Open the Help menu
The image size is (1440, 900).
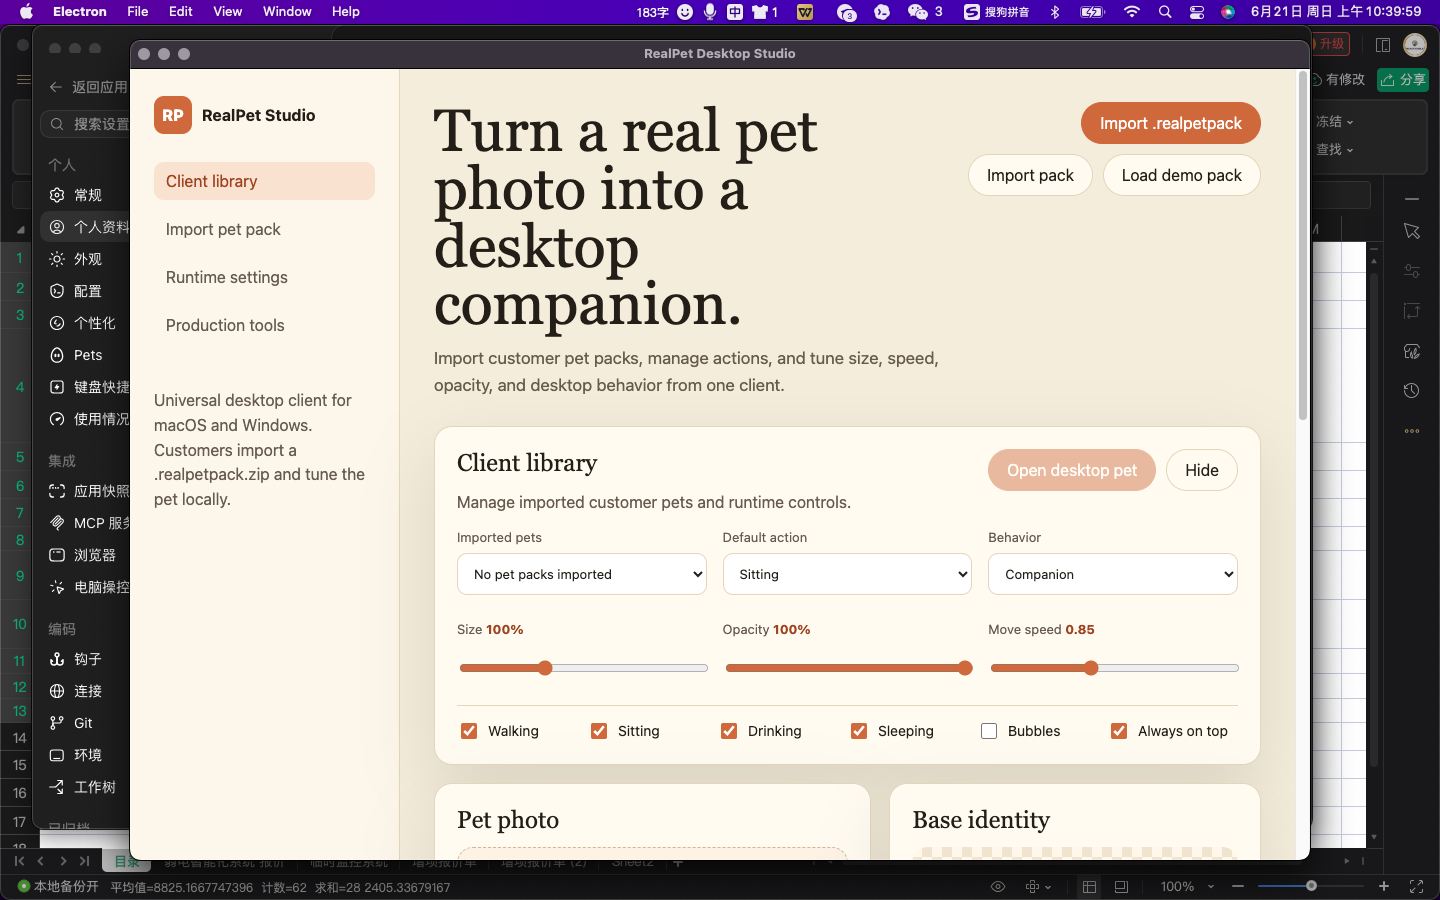pos(346,12)
